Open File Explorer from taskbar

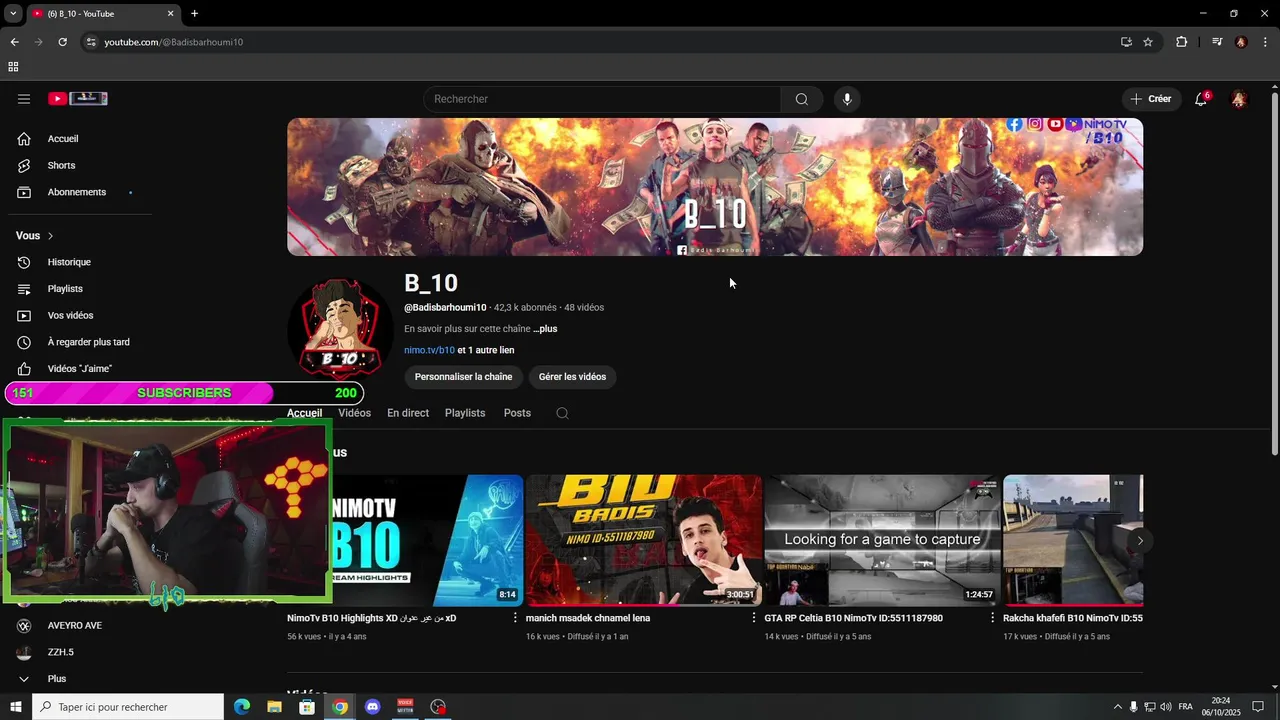coord(274,707)
